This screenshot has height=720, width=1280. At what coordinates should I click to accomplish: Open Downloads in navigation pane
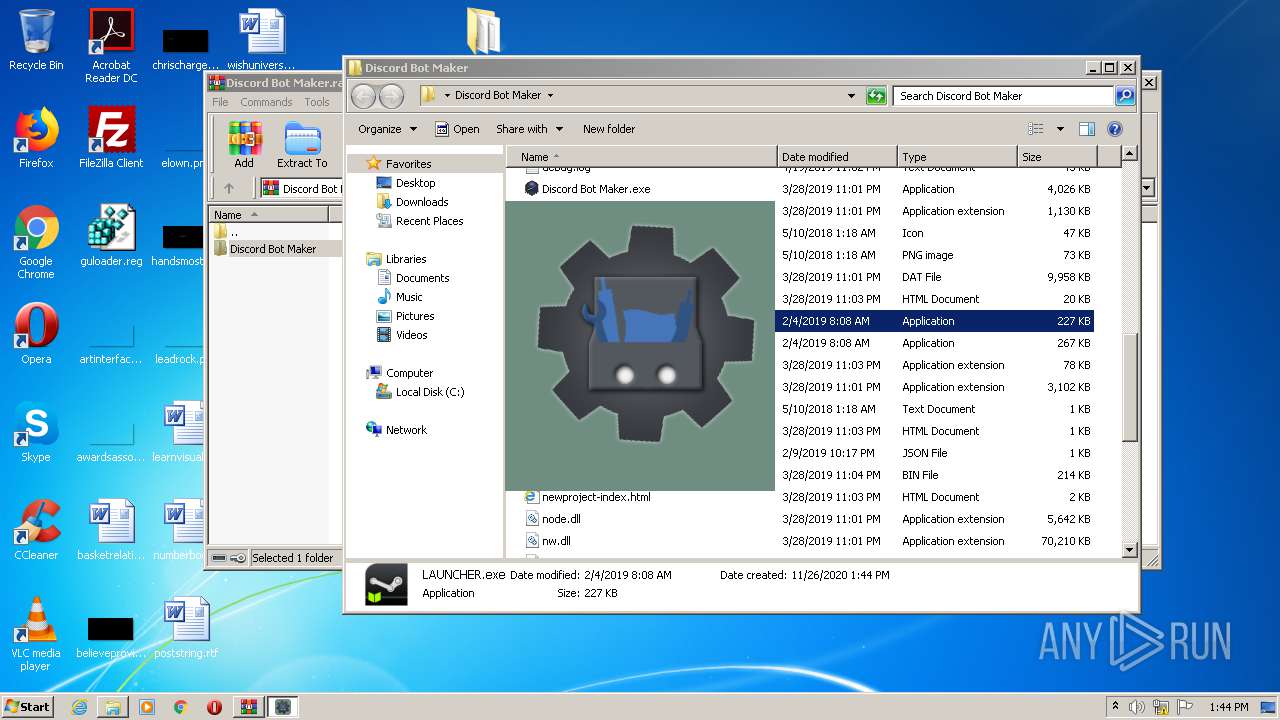coord(422,202)
